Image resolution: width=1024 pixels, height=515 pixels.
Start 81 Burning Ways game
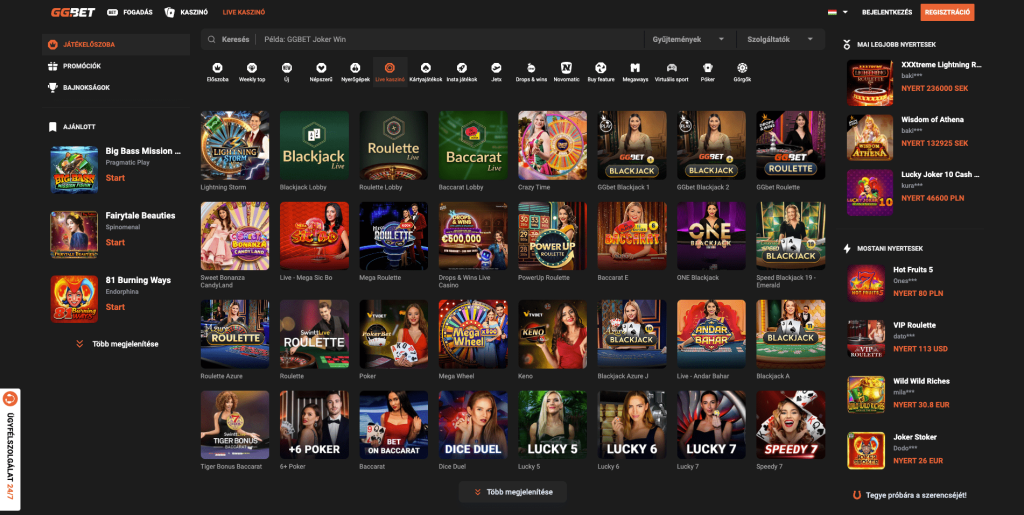[x=115, y=307]
